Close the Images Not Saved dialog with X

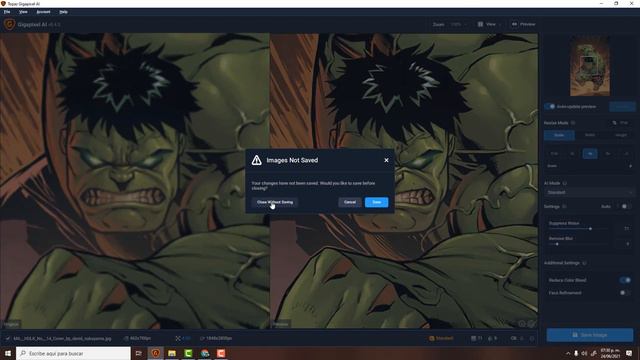[x=386, y=160]
